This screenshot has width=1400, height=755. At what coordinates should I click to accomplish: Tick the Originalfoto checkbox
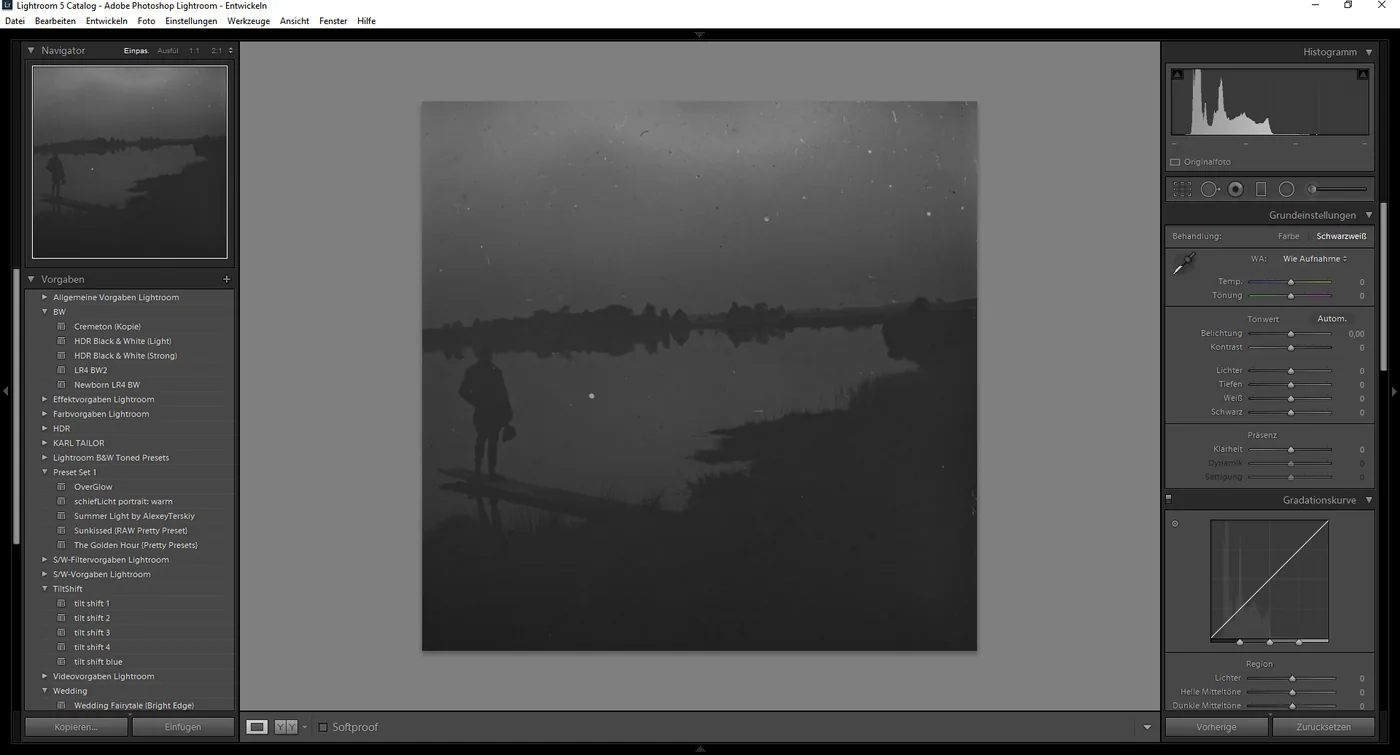click(x=1175, y=162)
